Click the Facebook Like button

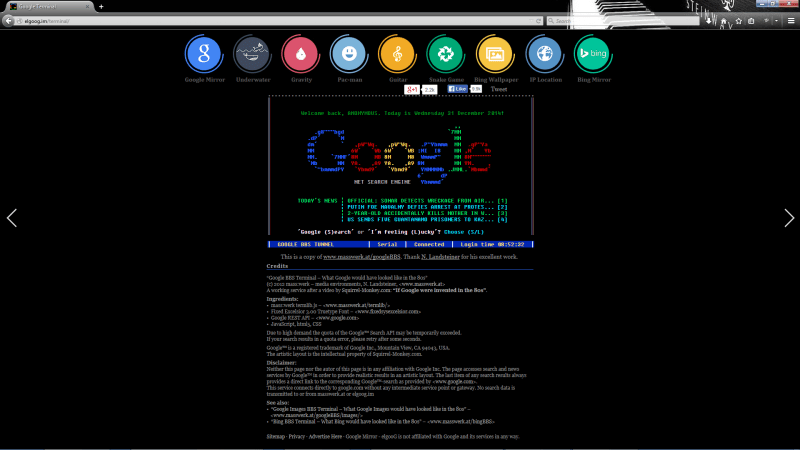pyautogui.click(x=457, y=89)
